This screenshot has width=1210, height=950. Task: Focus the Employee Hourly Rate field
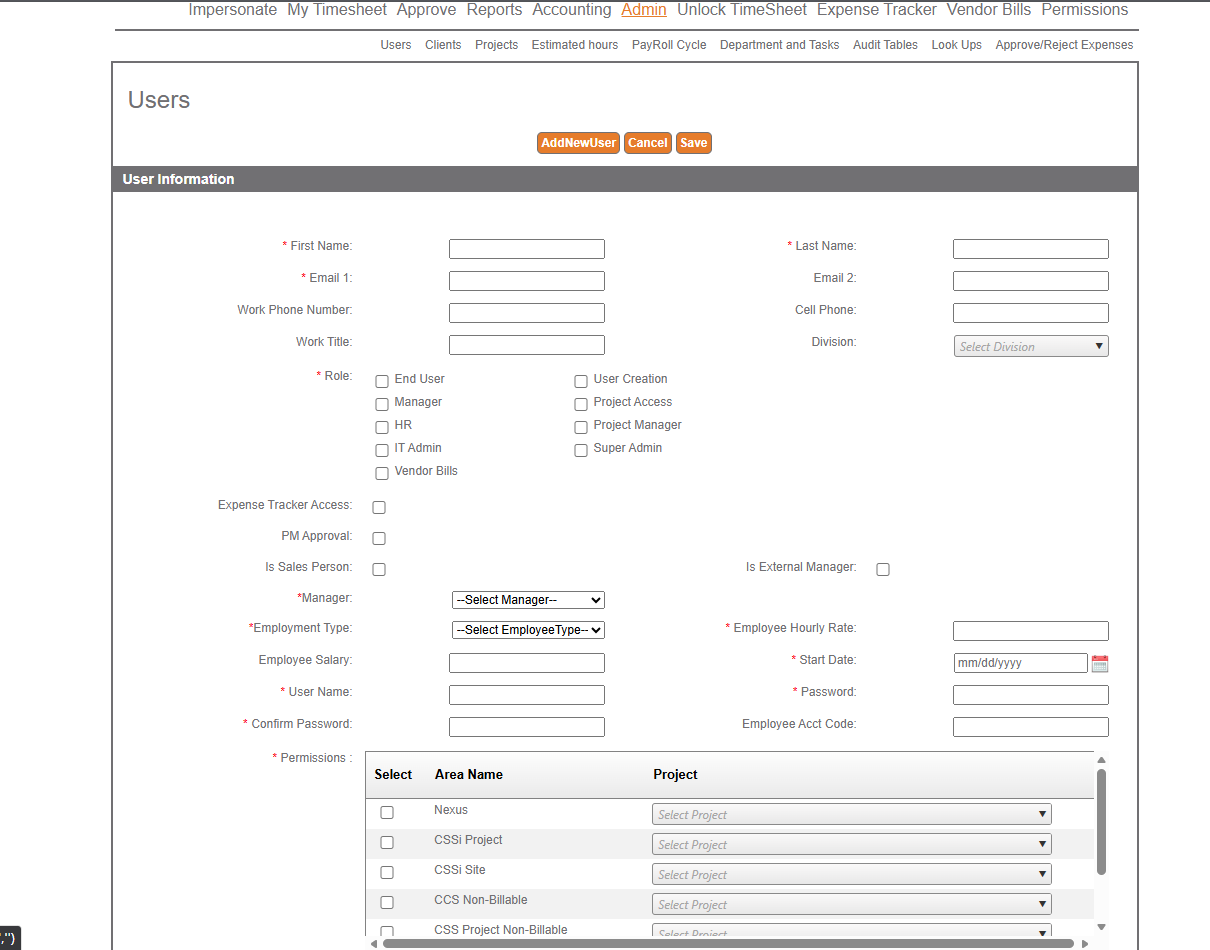point(1031,631)
